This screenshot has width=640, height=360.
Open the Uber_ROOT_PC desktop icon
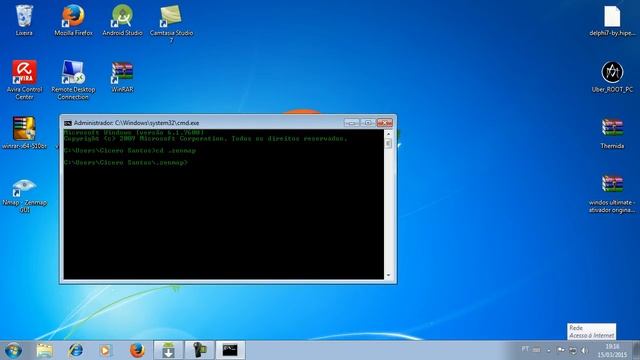click(612, 77)
